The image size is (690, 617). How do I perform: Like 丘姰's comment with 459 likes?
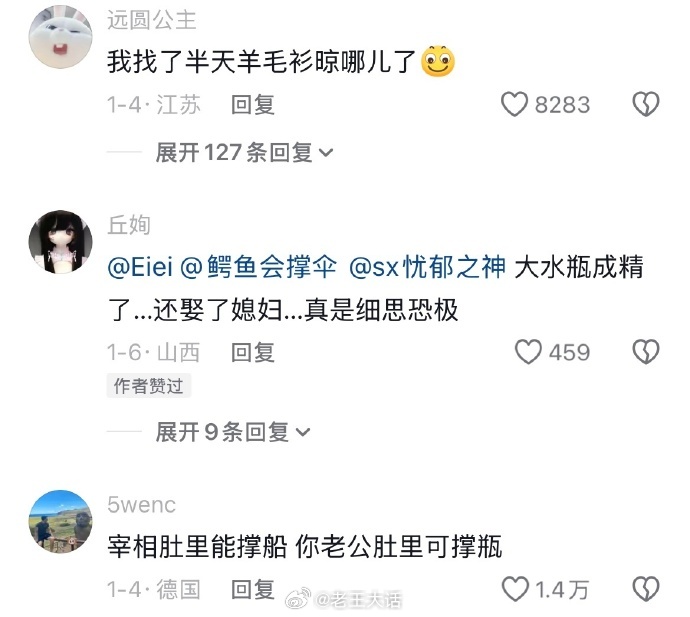[528, 352]
